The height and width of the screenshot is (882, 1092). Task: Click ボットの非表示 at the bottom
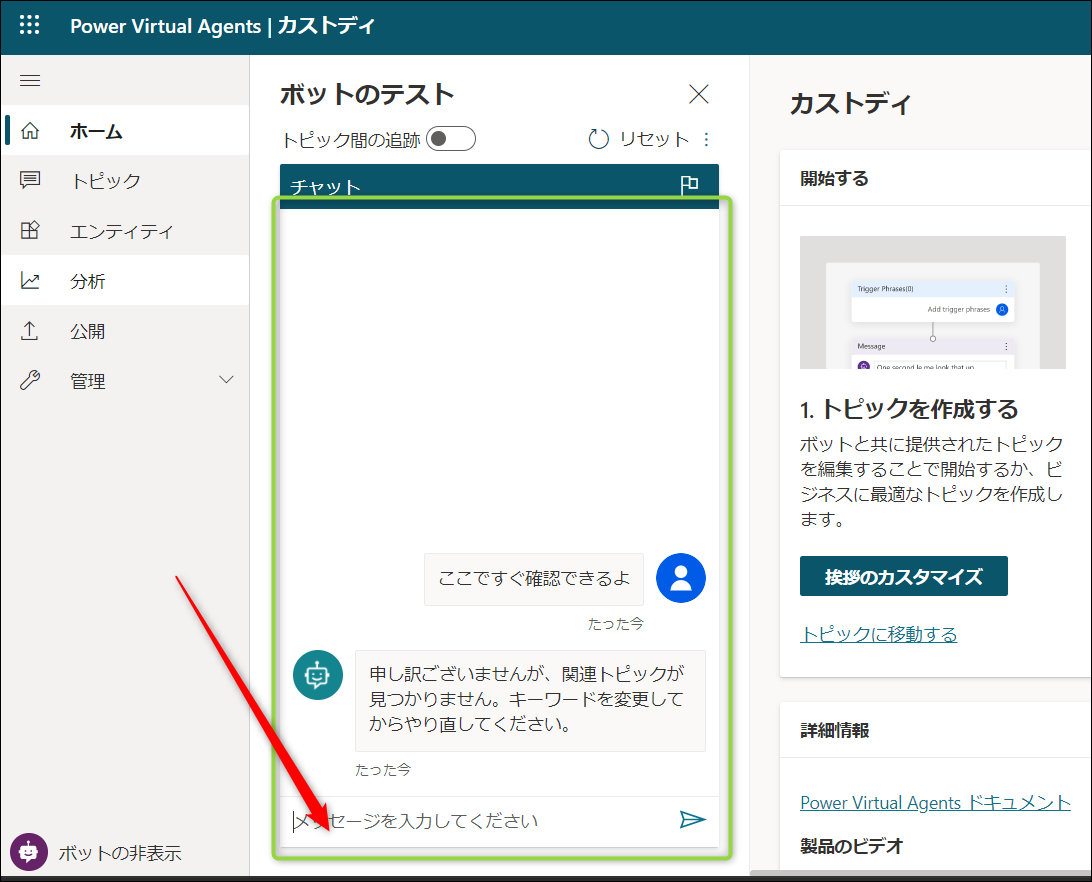coord(120,853)
